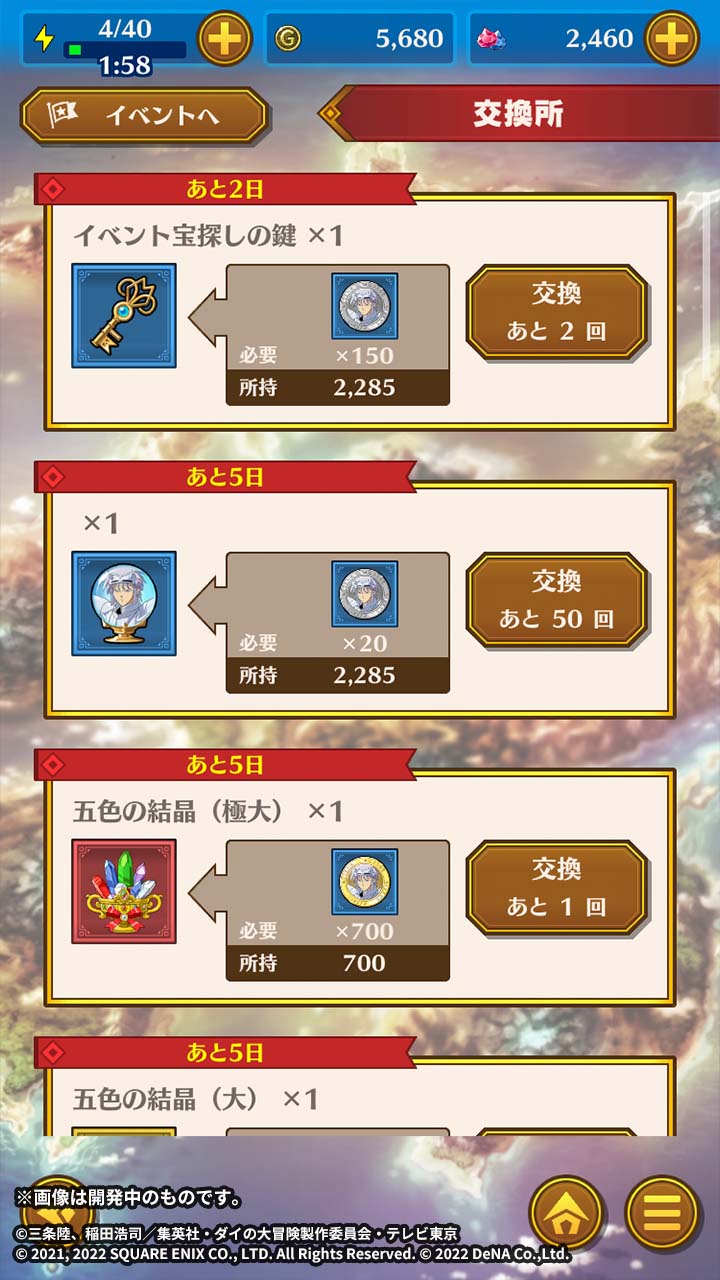Go back via イベントへ button
The width and height of the screenshot is (720, 1280).
[x=144, y=116]
